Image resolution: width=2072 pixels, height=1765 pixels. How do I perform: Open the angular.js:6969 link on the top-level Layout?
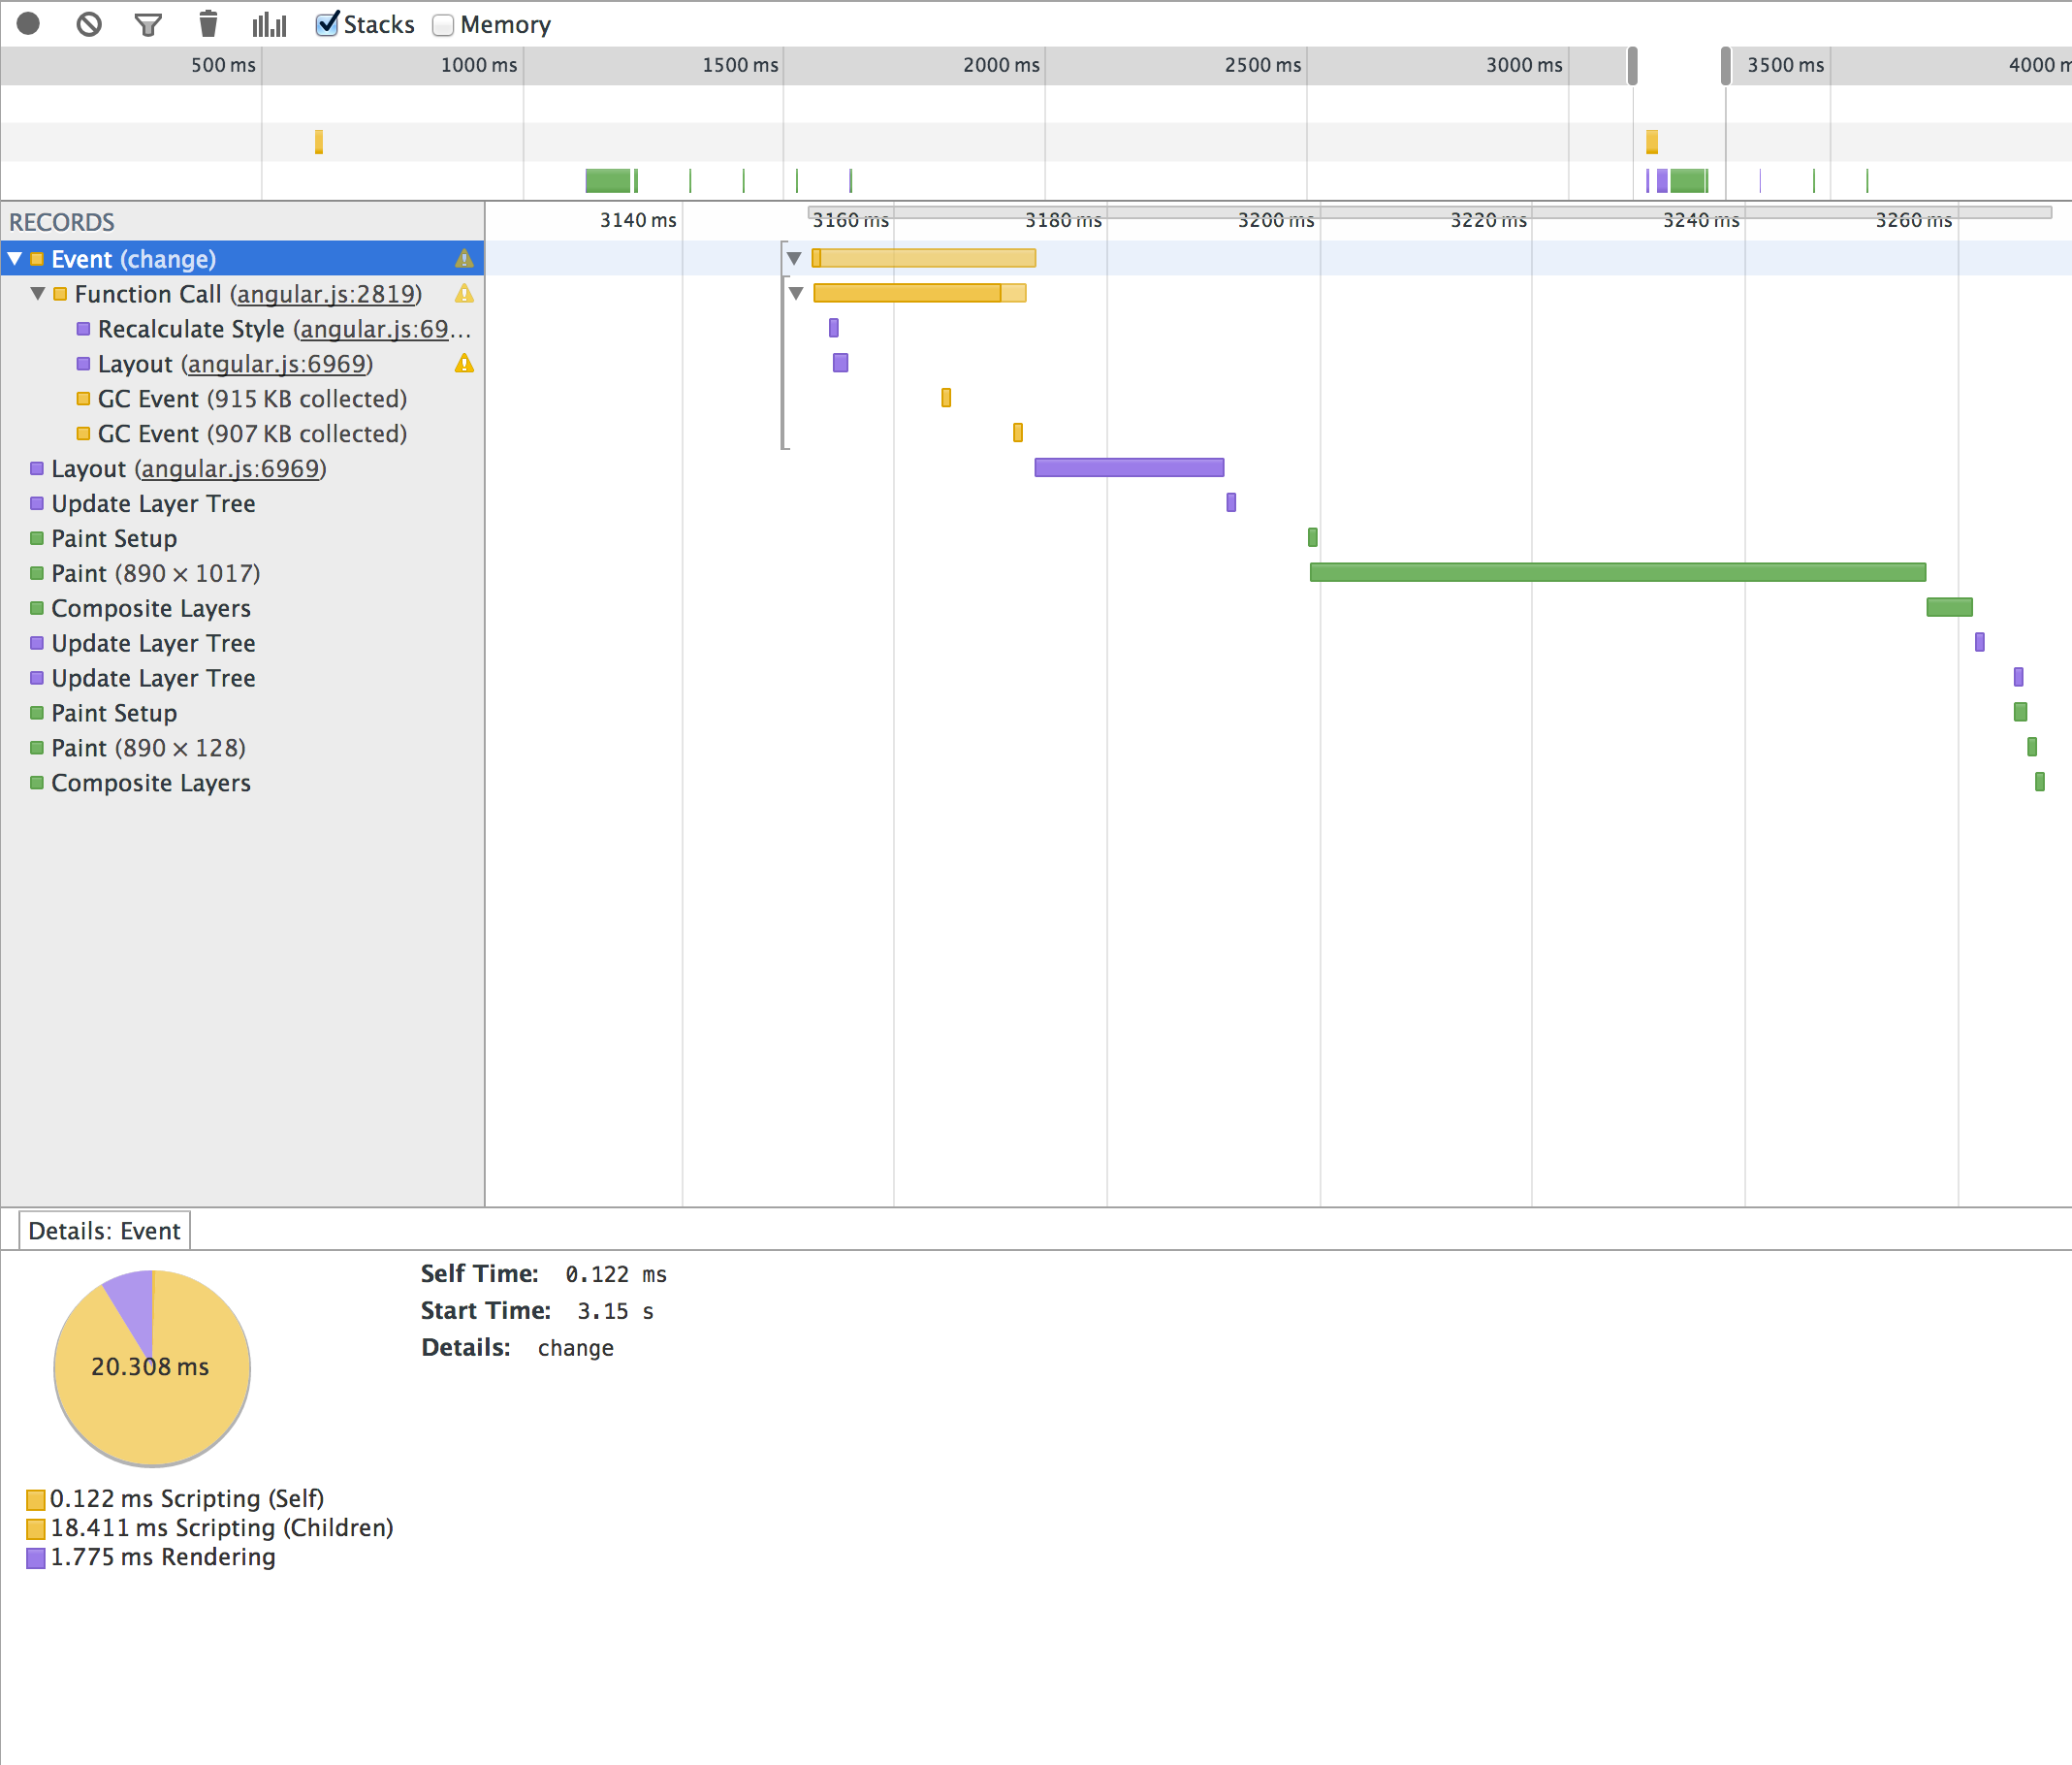point(230,469)
